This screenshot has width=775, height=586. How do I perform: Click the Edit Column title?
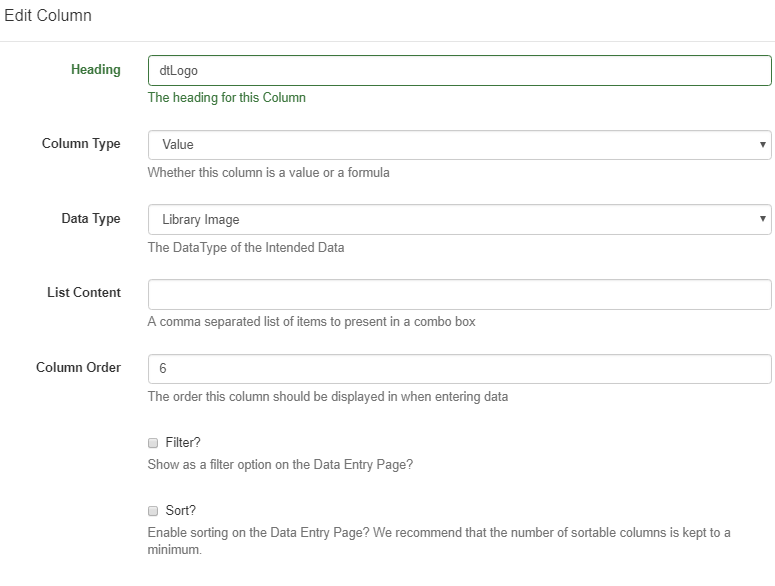48,15
